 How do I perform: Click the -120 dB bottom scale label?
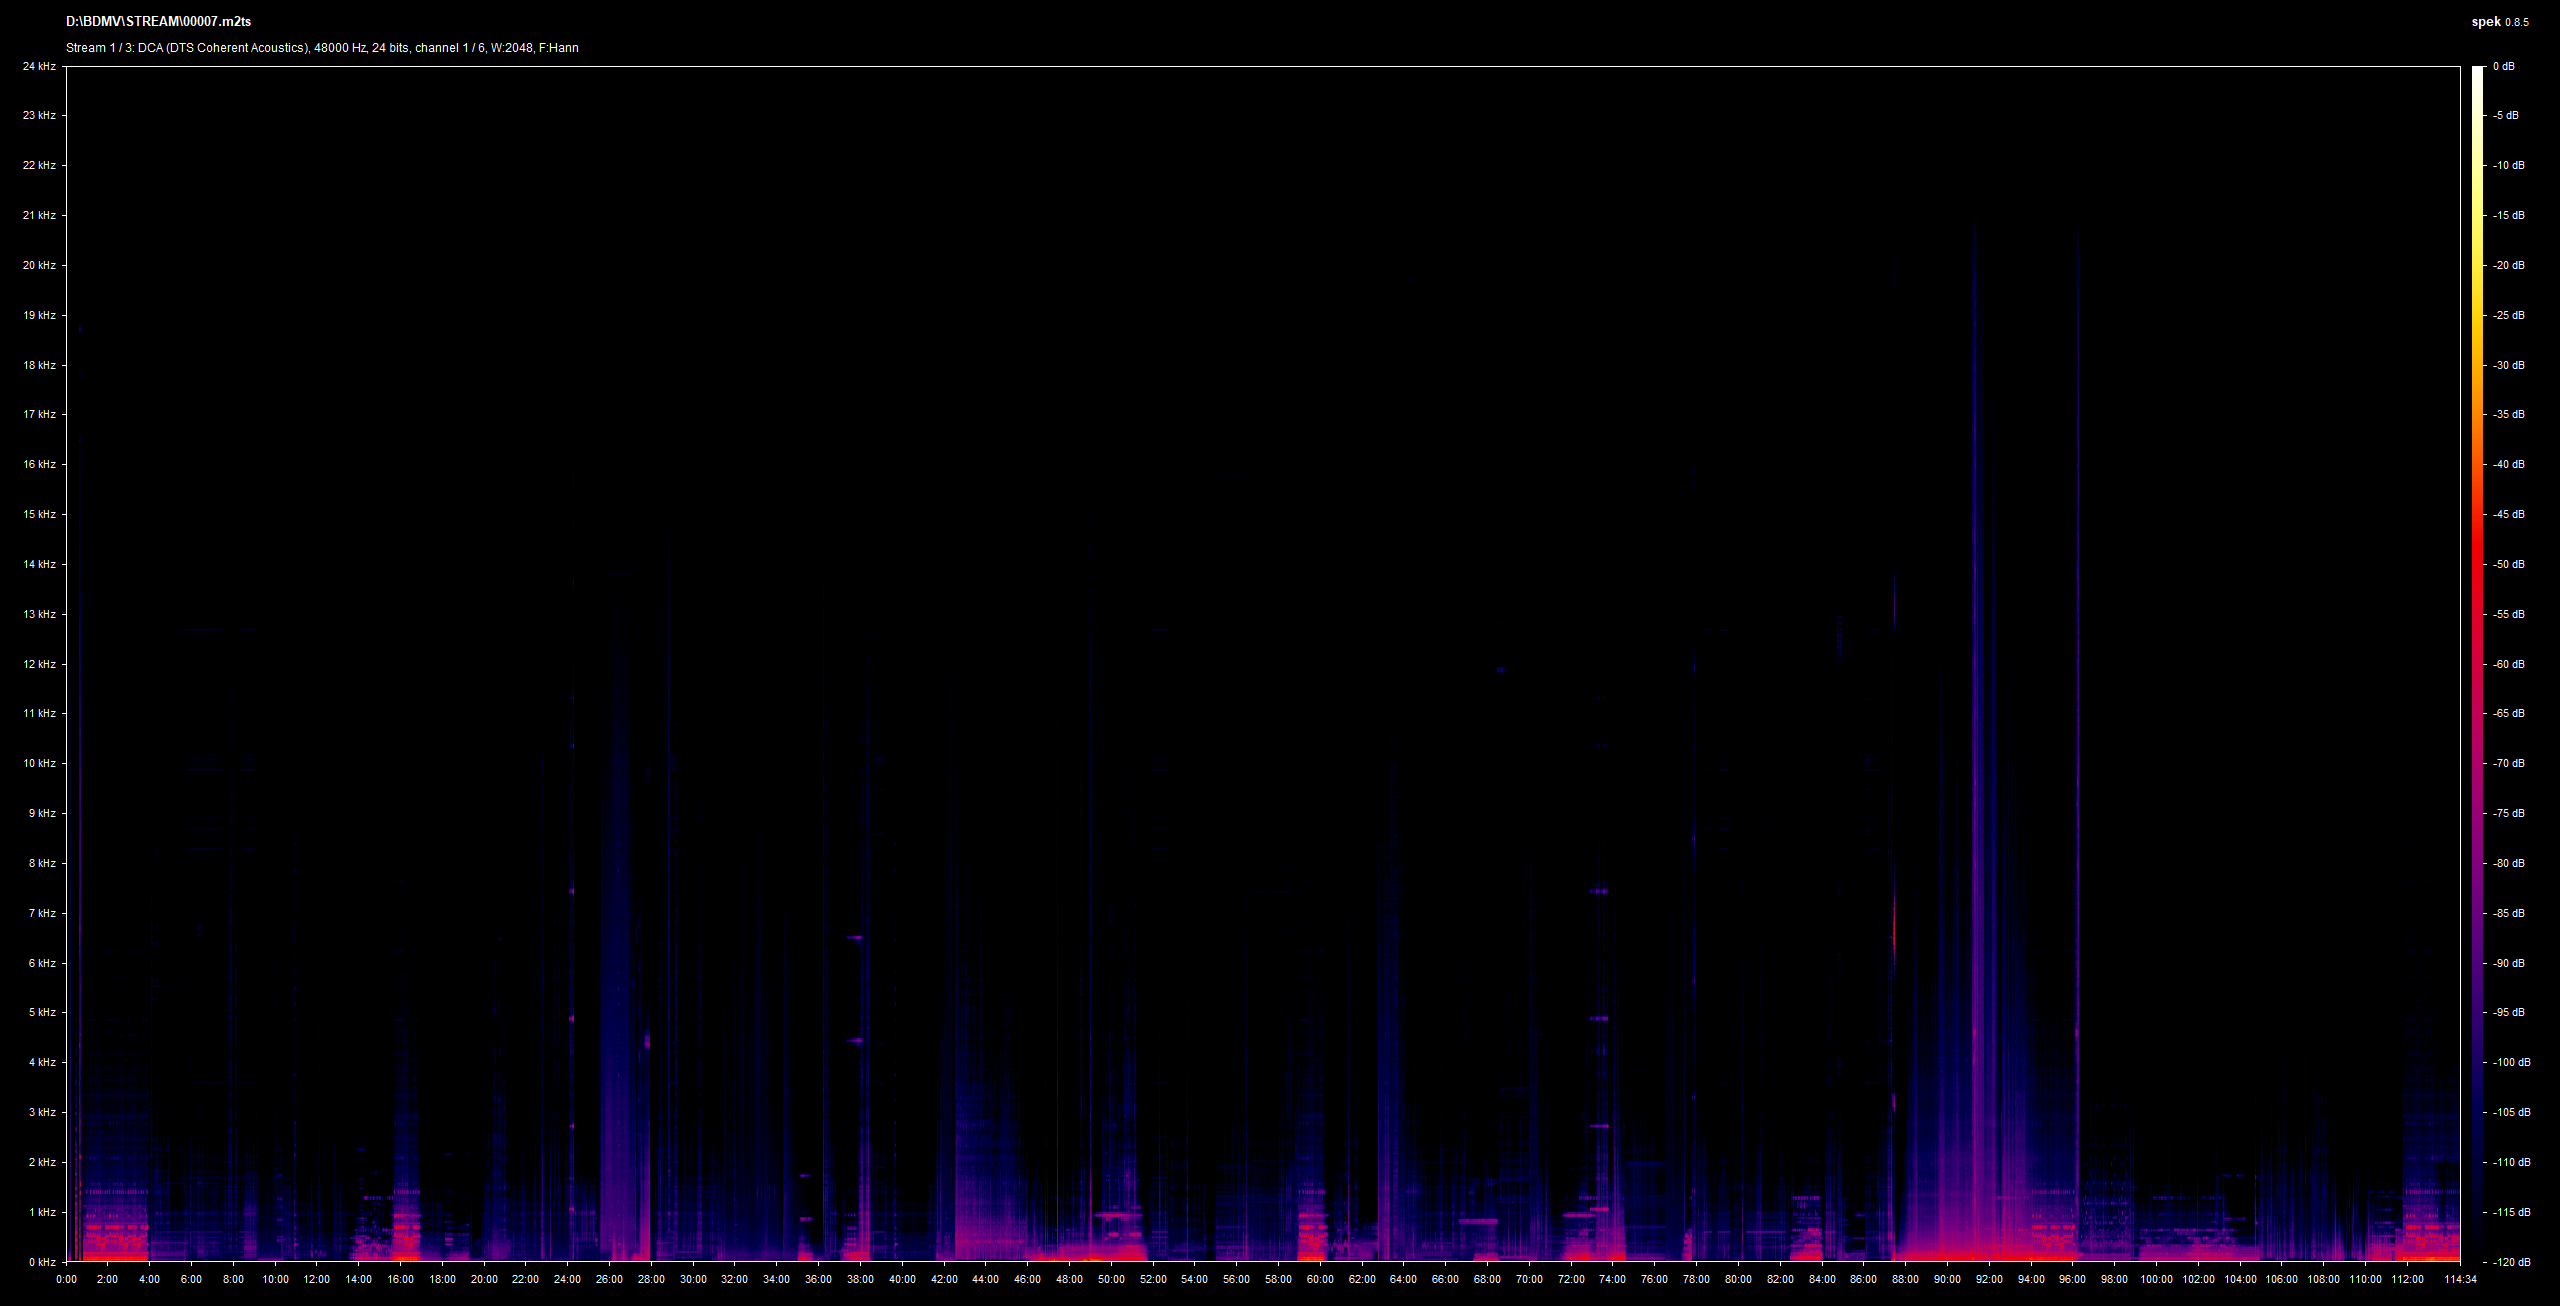pos(2511,1262)
